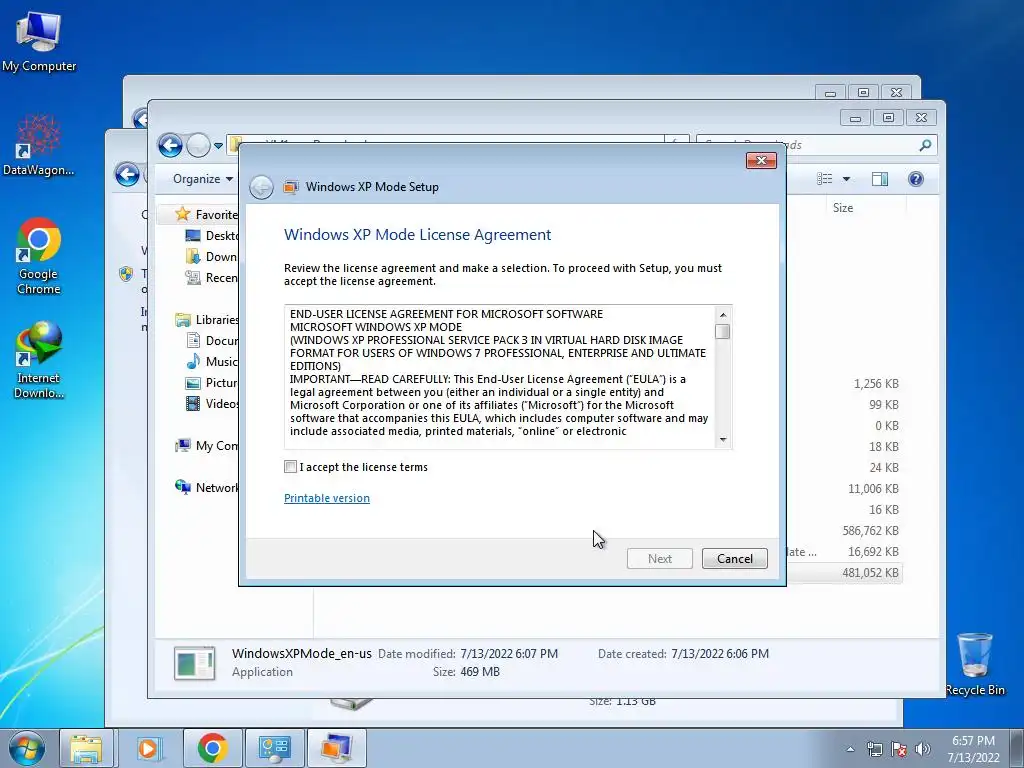The height and width of the screenshot is (768, 1024).
Task: Click the Explorer search magnifier icon
Action: (925, 145)
